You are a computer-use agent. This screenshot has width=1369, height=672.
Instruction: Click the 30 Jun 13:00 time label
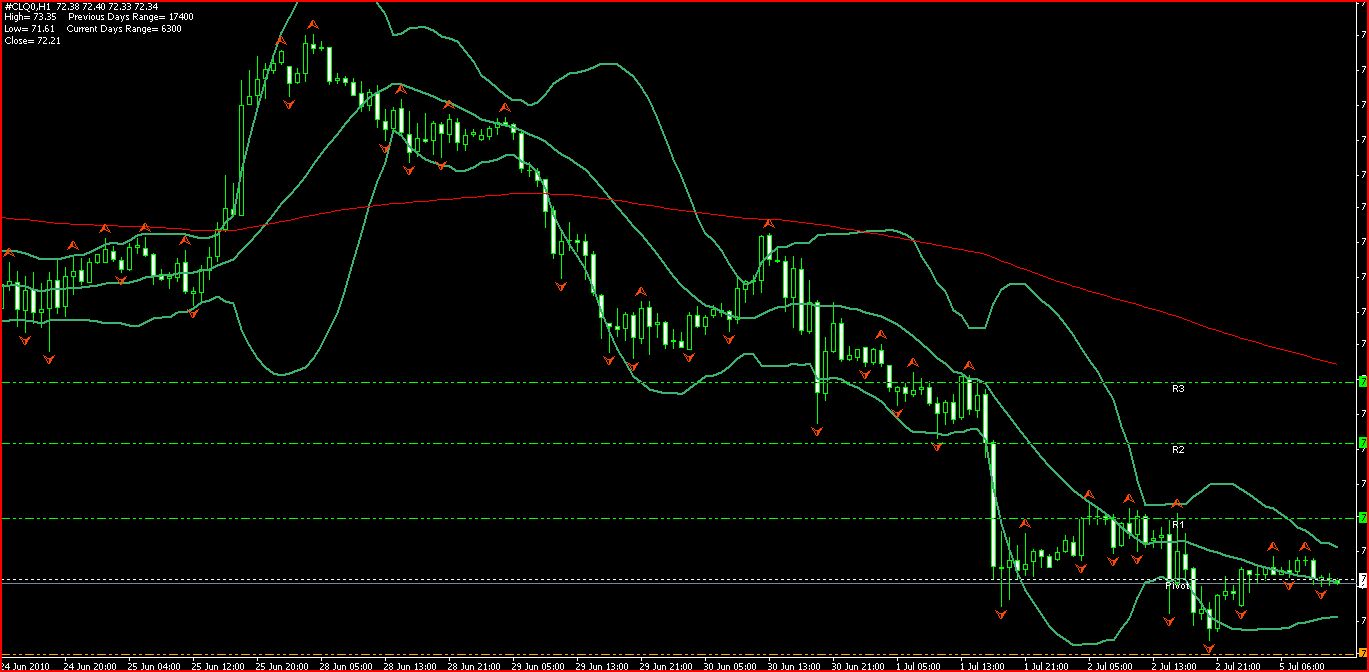pyautogui.click(x=794, y=665)
